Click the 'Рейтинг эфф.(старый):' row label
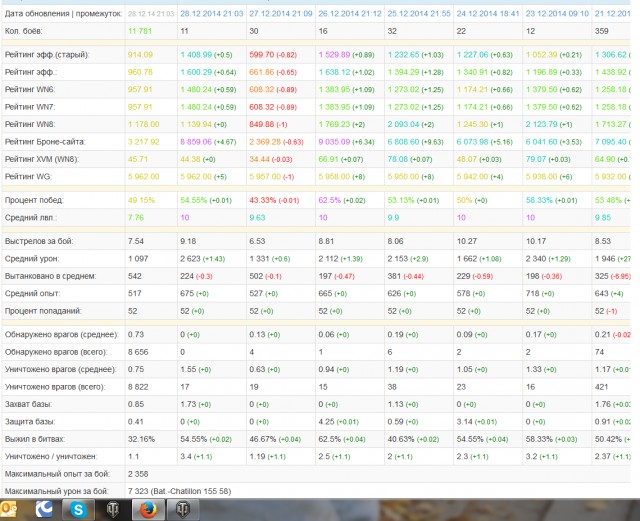 click(47, 55)
